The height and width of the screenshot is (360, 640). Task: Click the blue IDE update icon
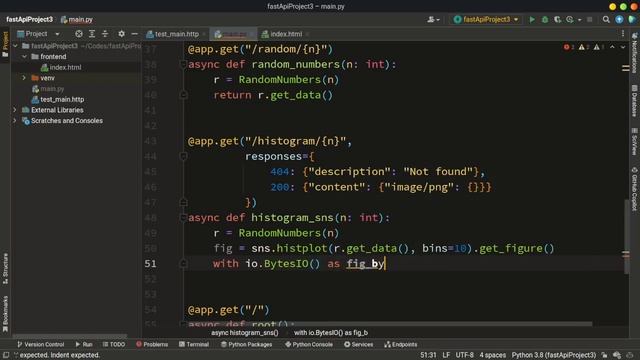point(619,20)
